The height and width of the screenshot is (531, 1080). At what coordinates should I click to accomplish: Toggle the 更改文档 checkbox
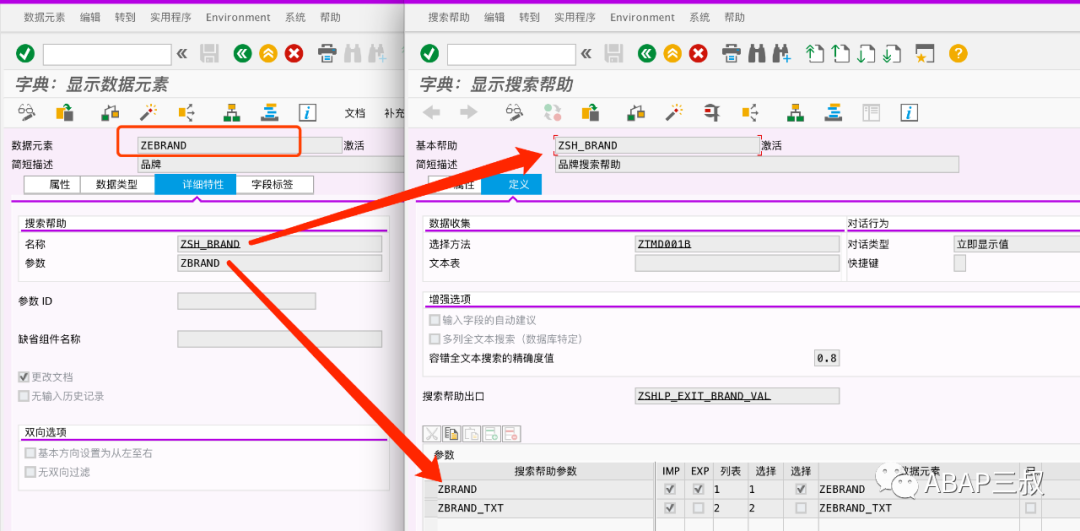point(25,377)
